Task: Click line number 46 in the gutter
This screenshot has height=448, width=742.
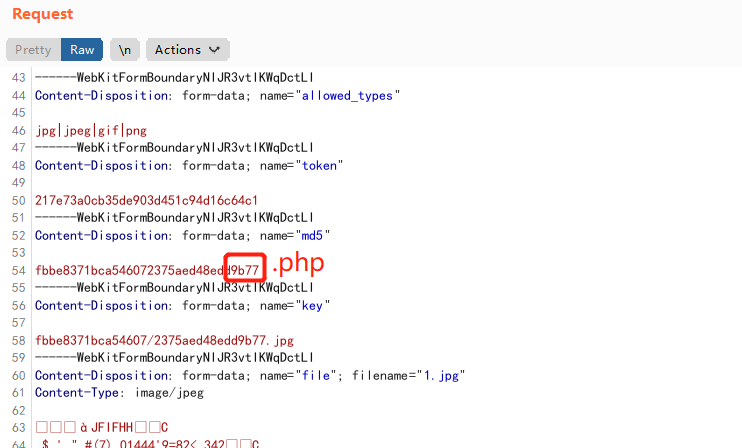Action: point(18,131)
